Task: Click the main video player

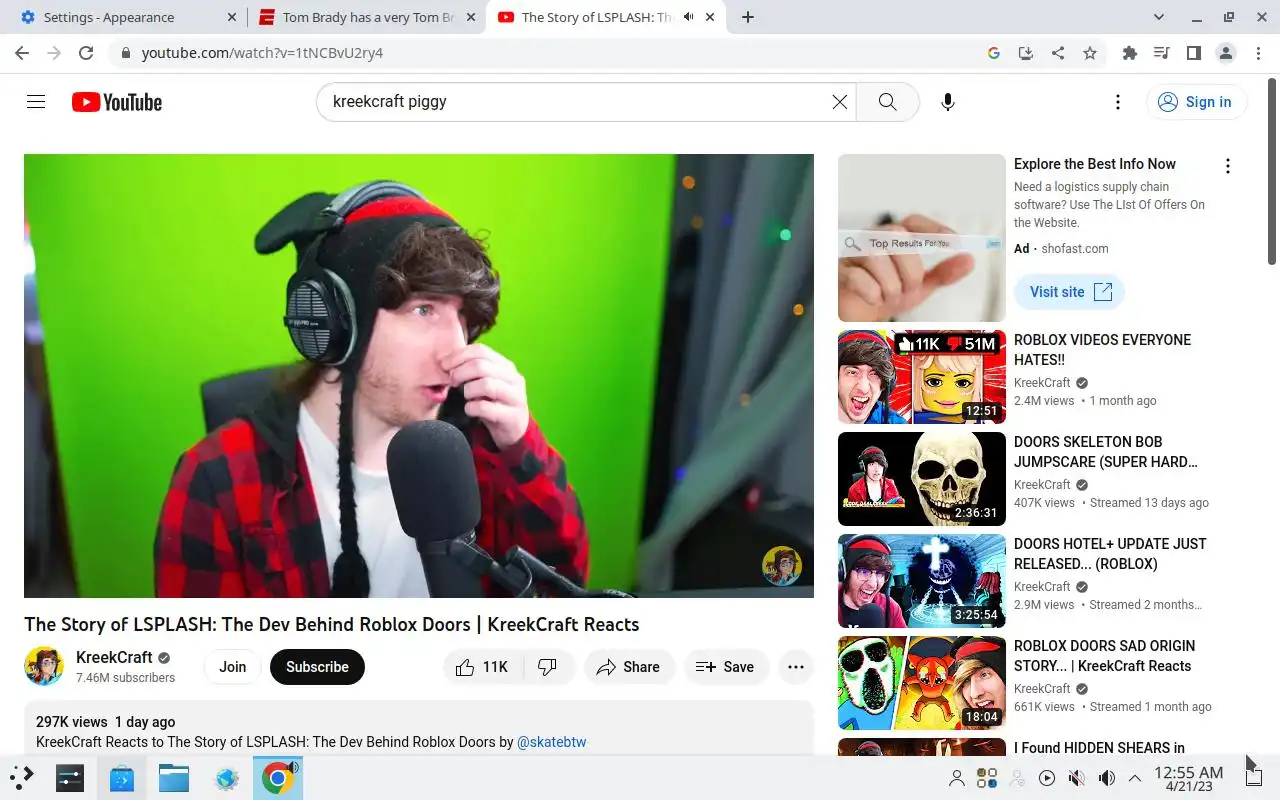Action: [x=419, y=376]
